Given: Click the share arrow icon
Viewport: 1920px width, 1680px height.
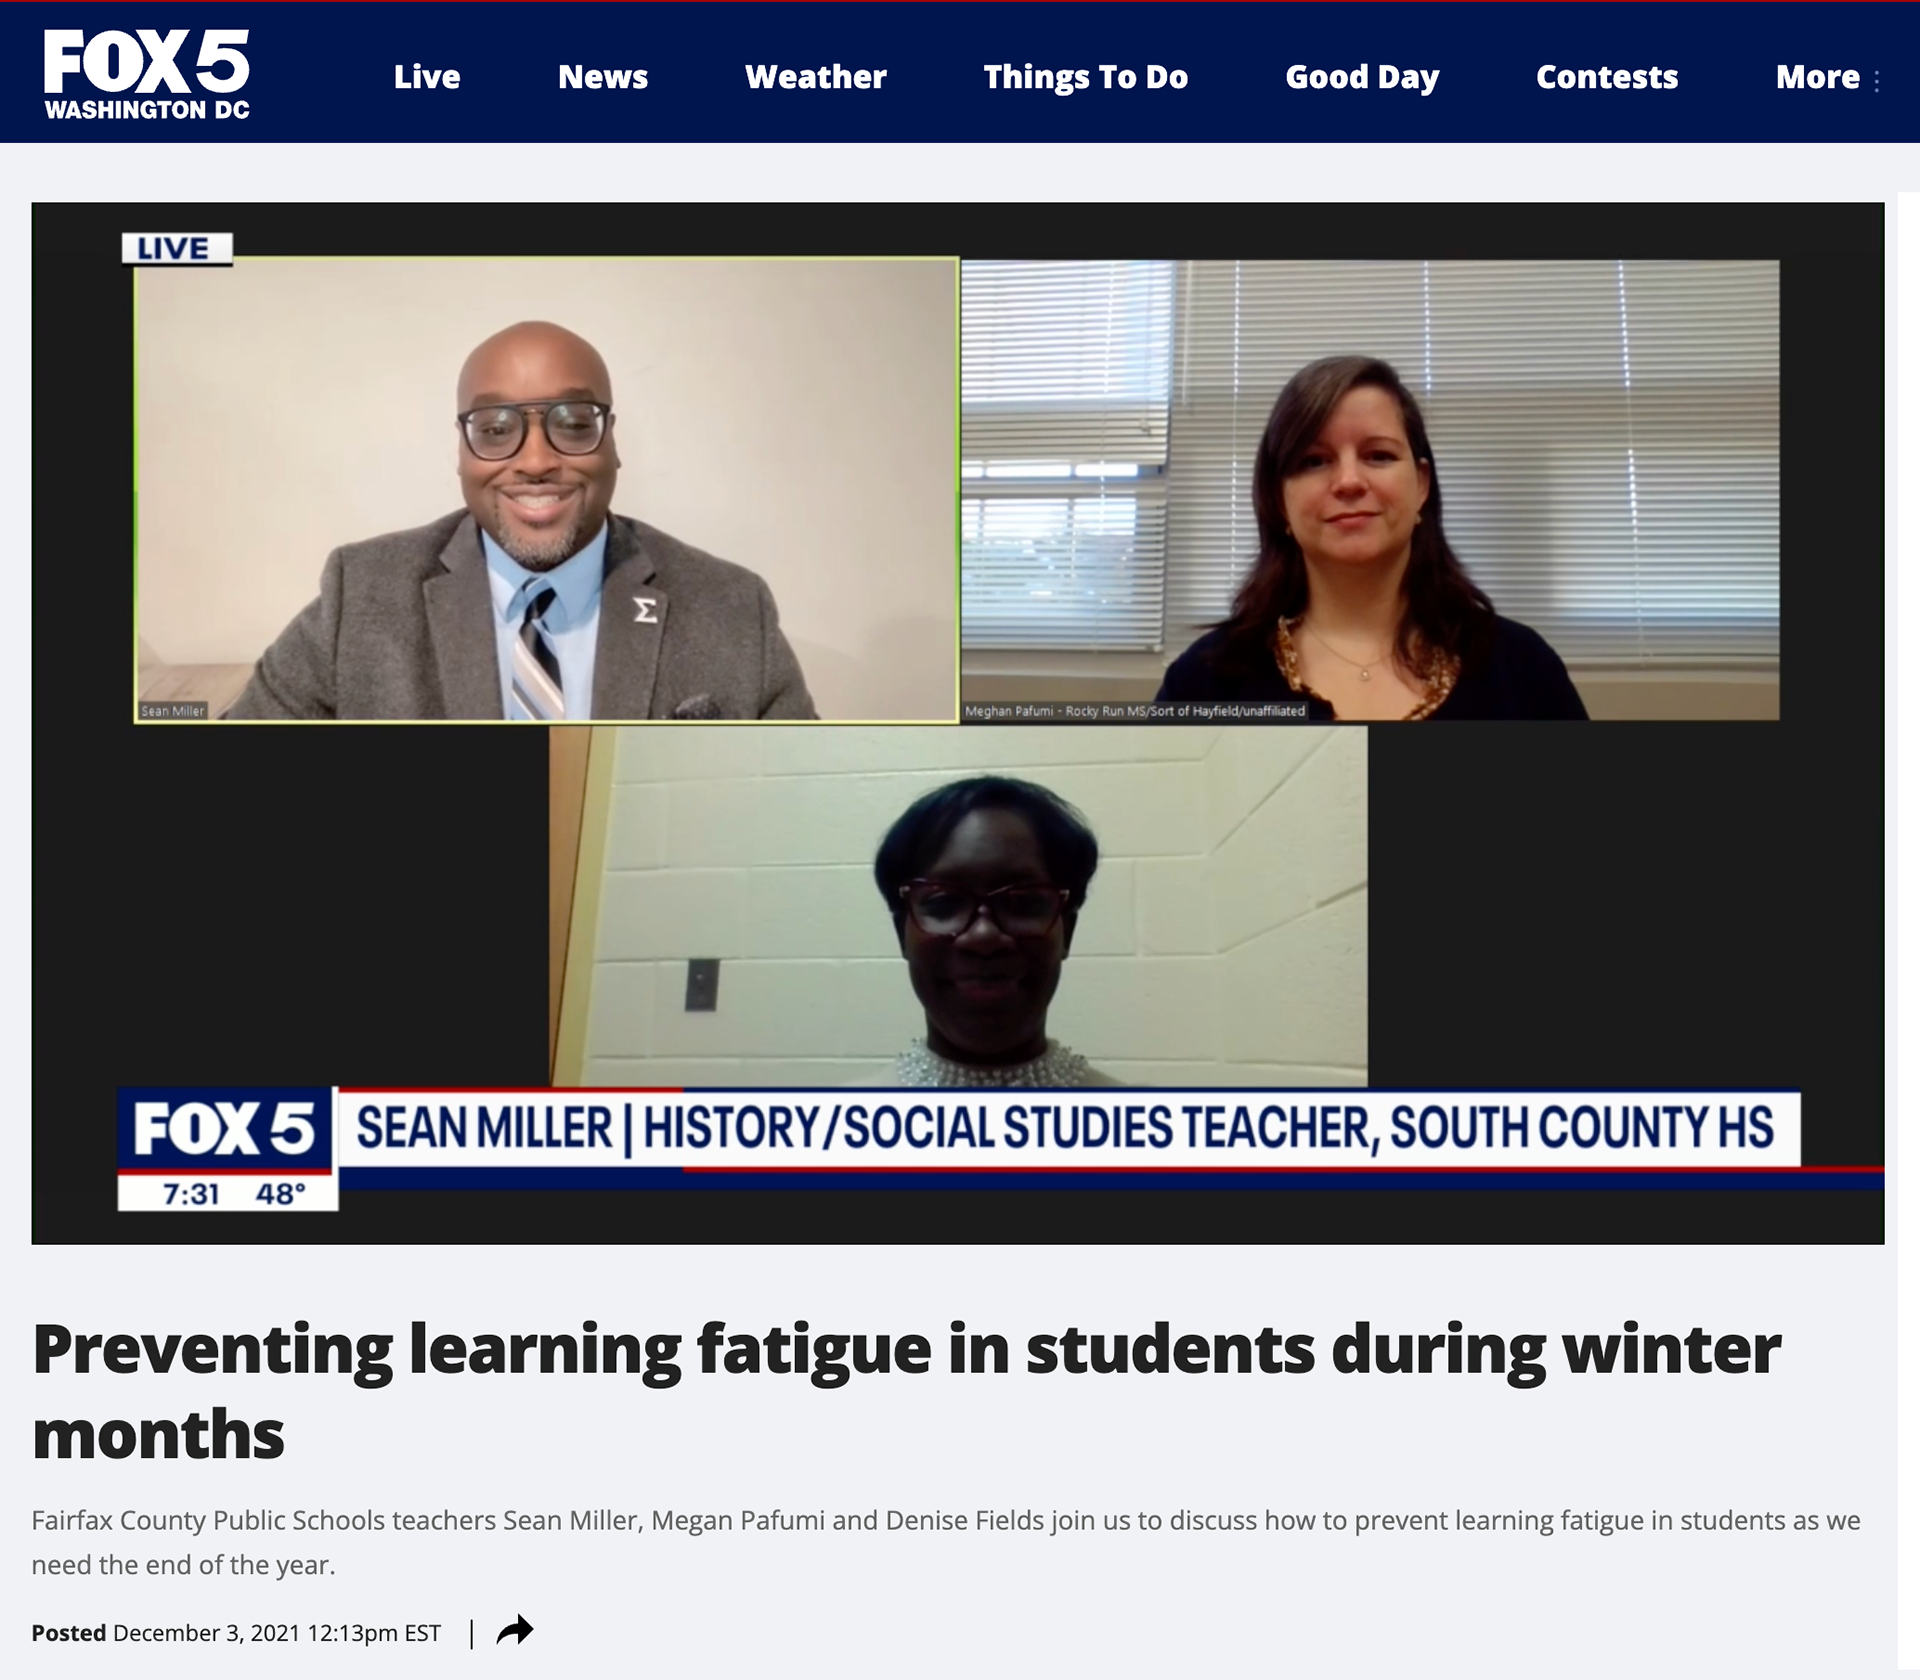Looking at the screenshot, I should 515,1631.
